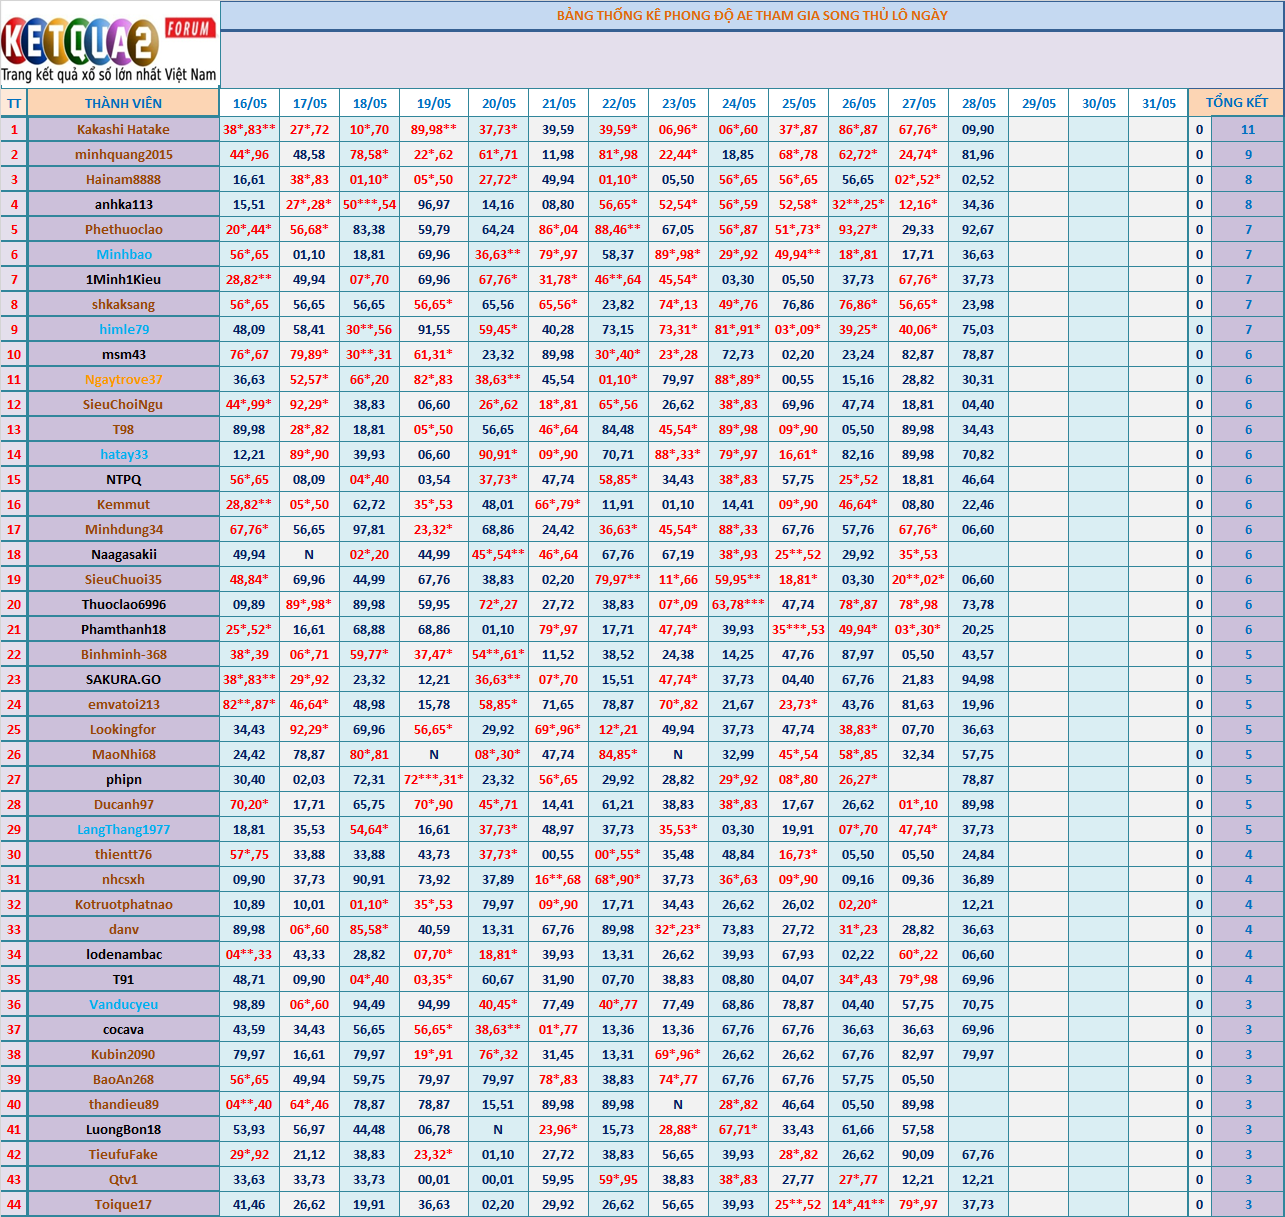
Task: Click the Hainam8888 member name
Action: [123, 179]
